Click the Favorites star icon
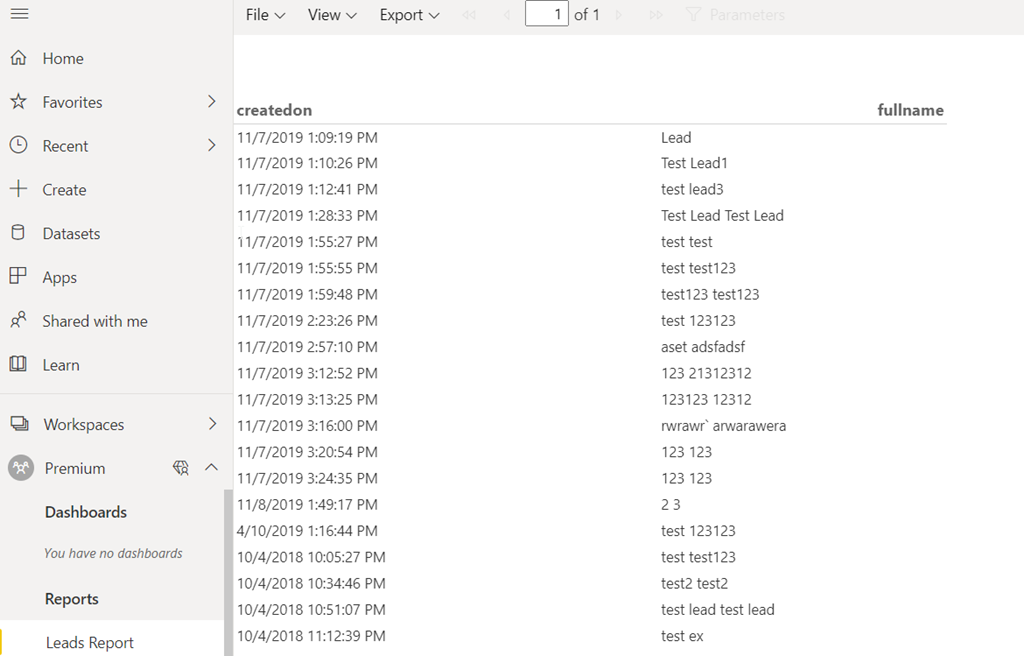 [x=18, y=102]
